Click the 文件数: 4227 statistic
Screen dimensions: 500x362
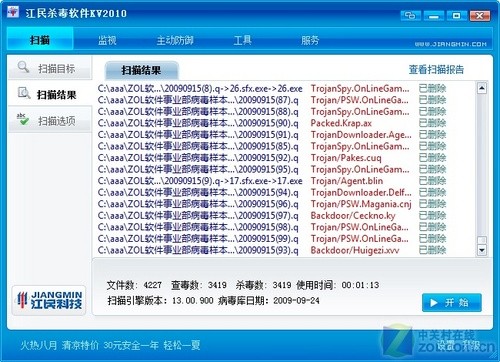[x=134, y=285]
